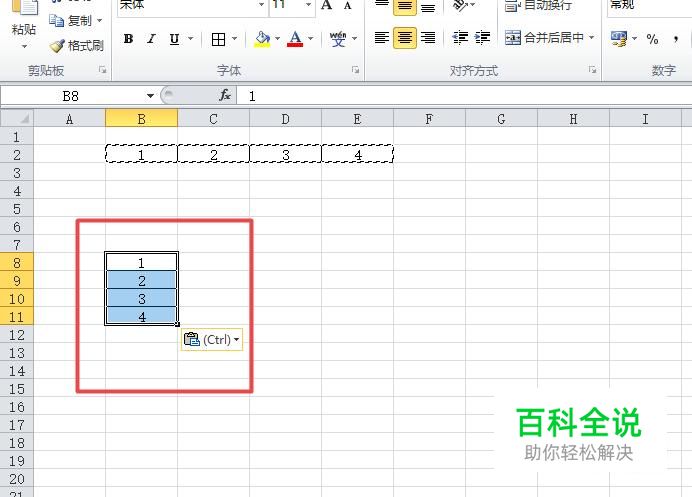
Task: Click Wrap Text (自动换行)
Action: (x=538, y=6)
